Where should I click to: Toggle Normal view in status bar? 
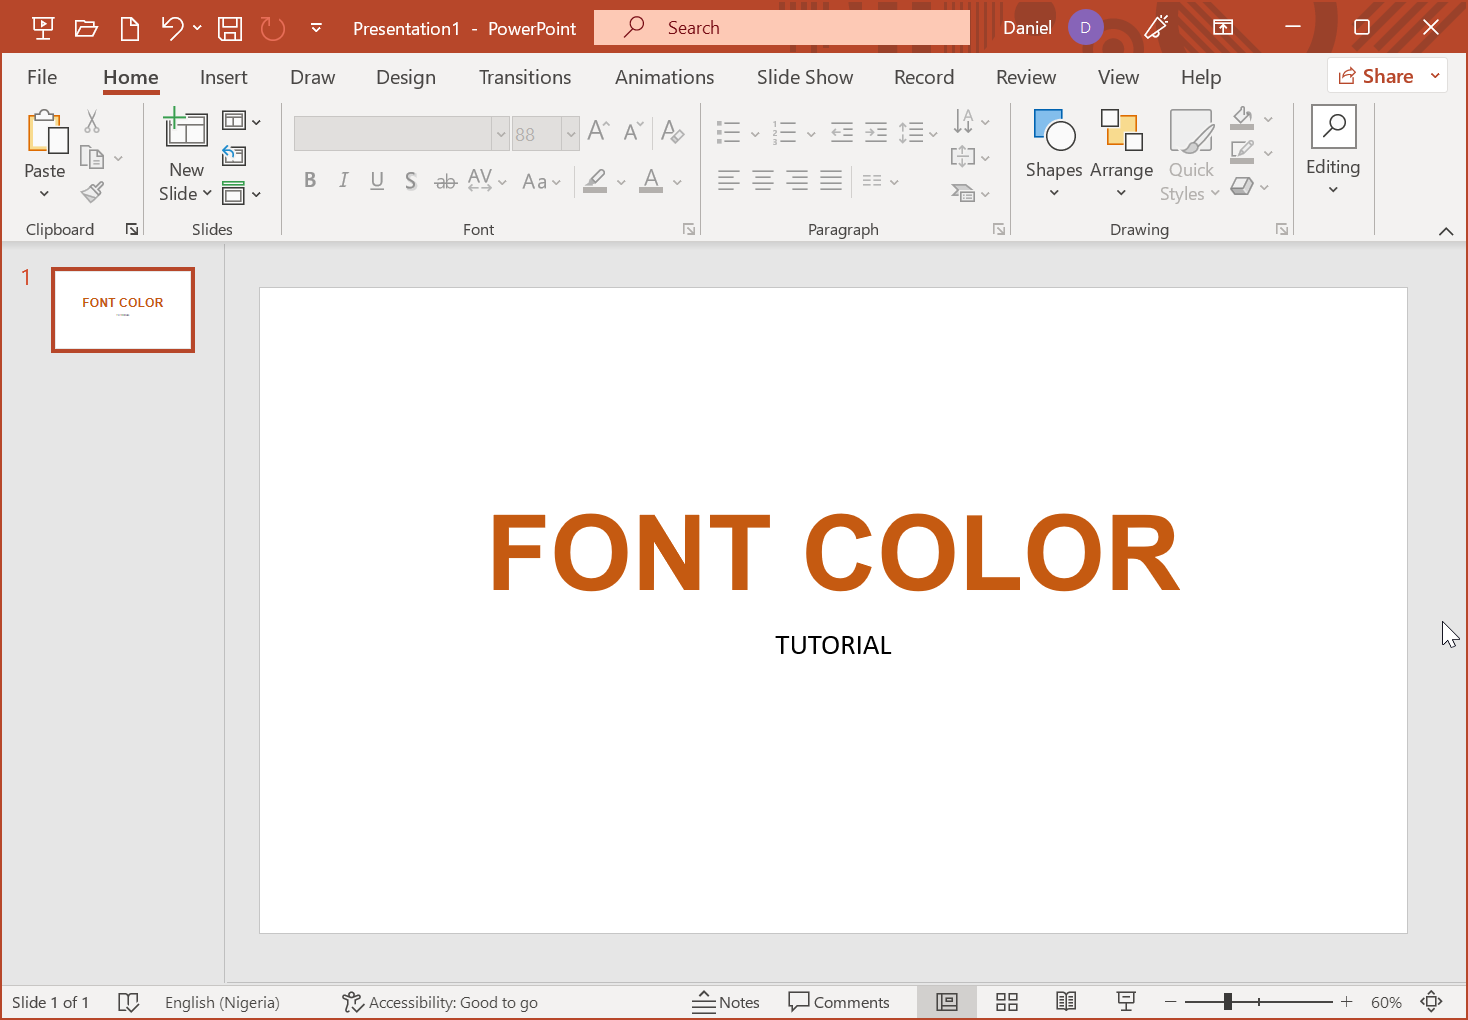tap(947, 1002)
